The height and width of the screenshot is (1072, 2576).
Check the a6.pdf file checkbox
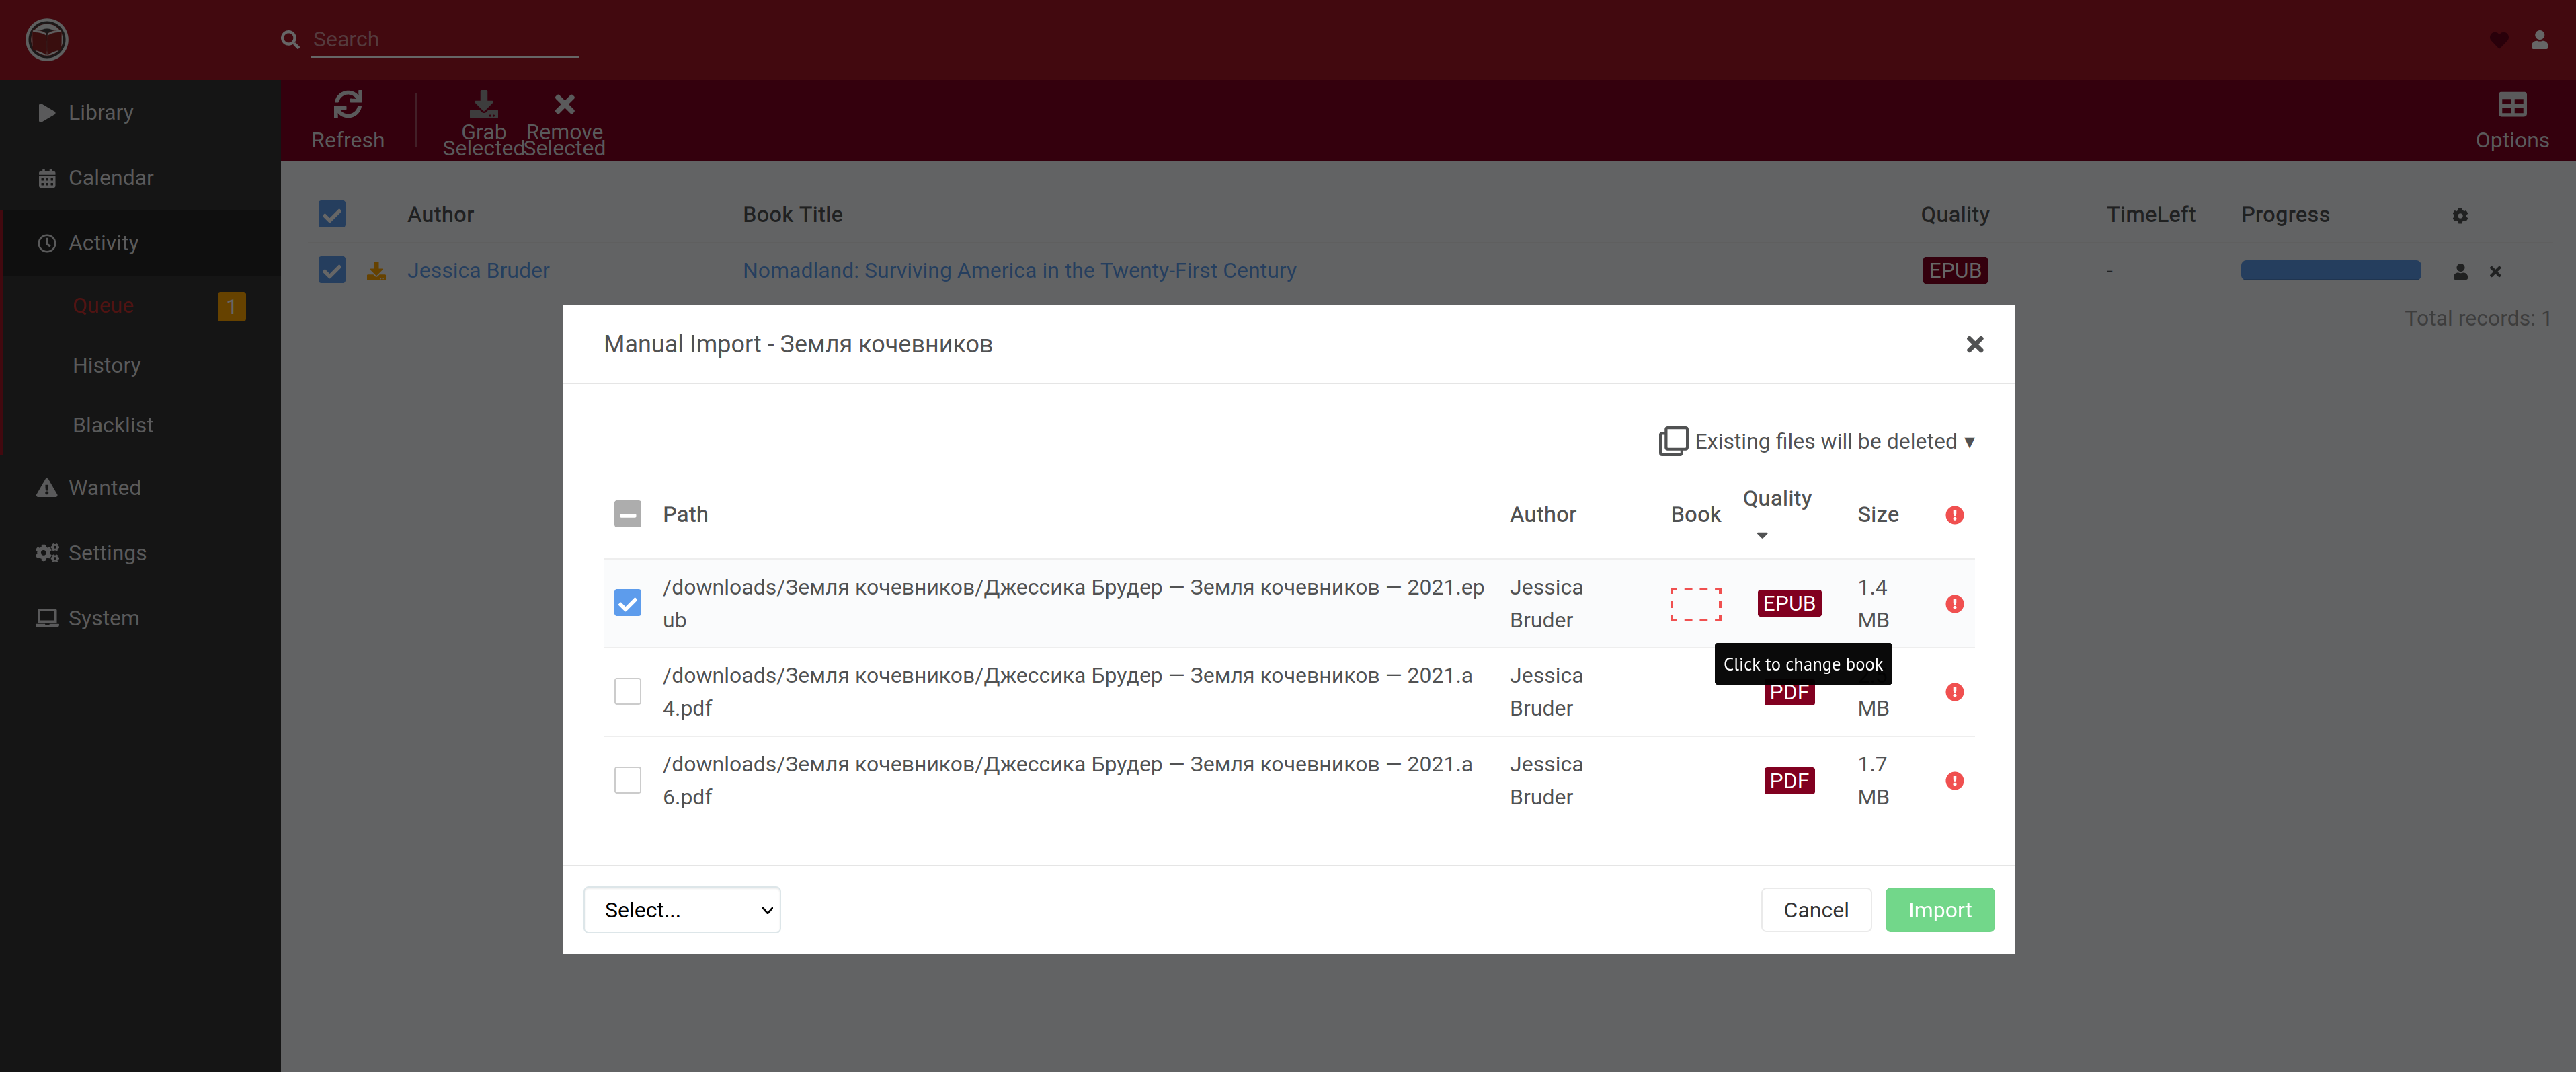point(627,780)
